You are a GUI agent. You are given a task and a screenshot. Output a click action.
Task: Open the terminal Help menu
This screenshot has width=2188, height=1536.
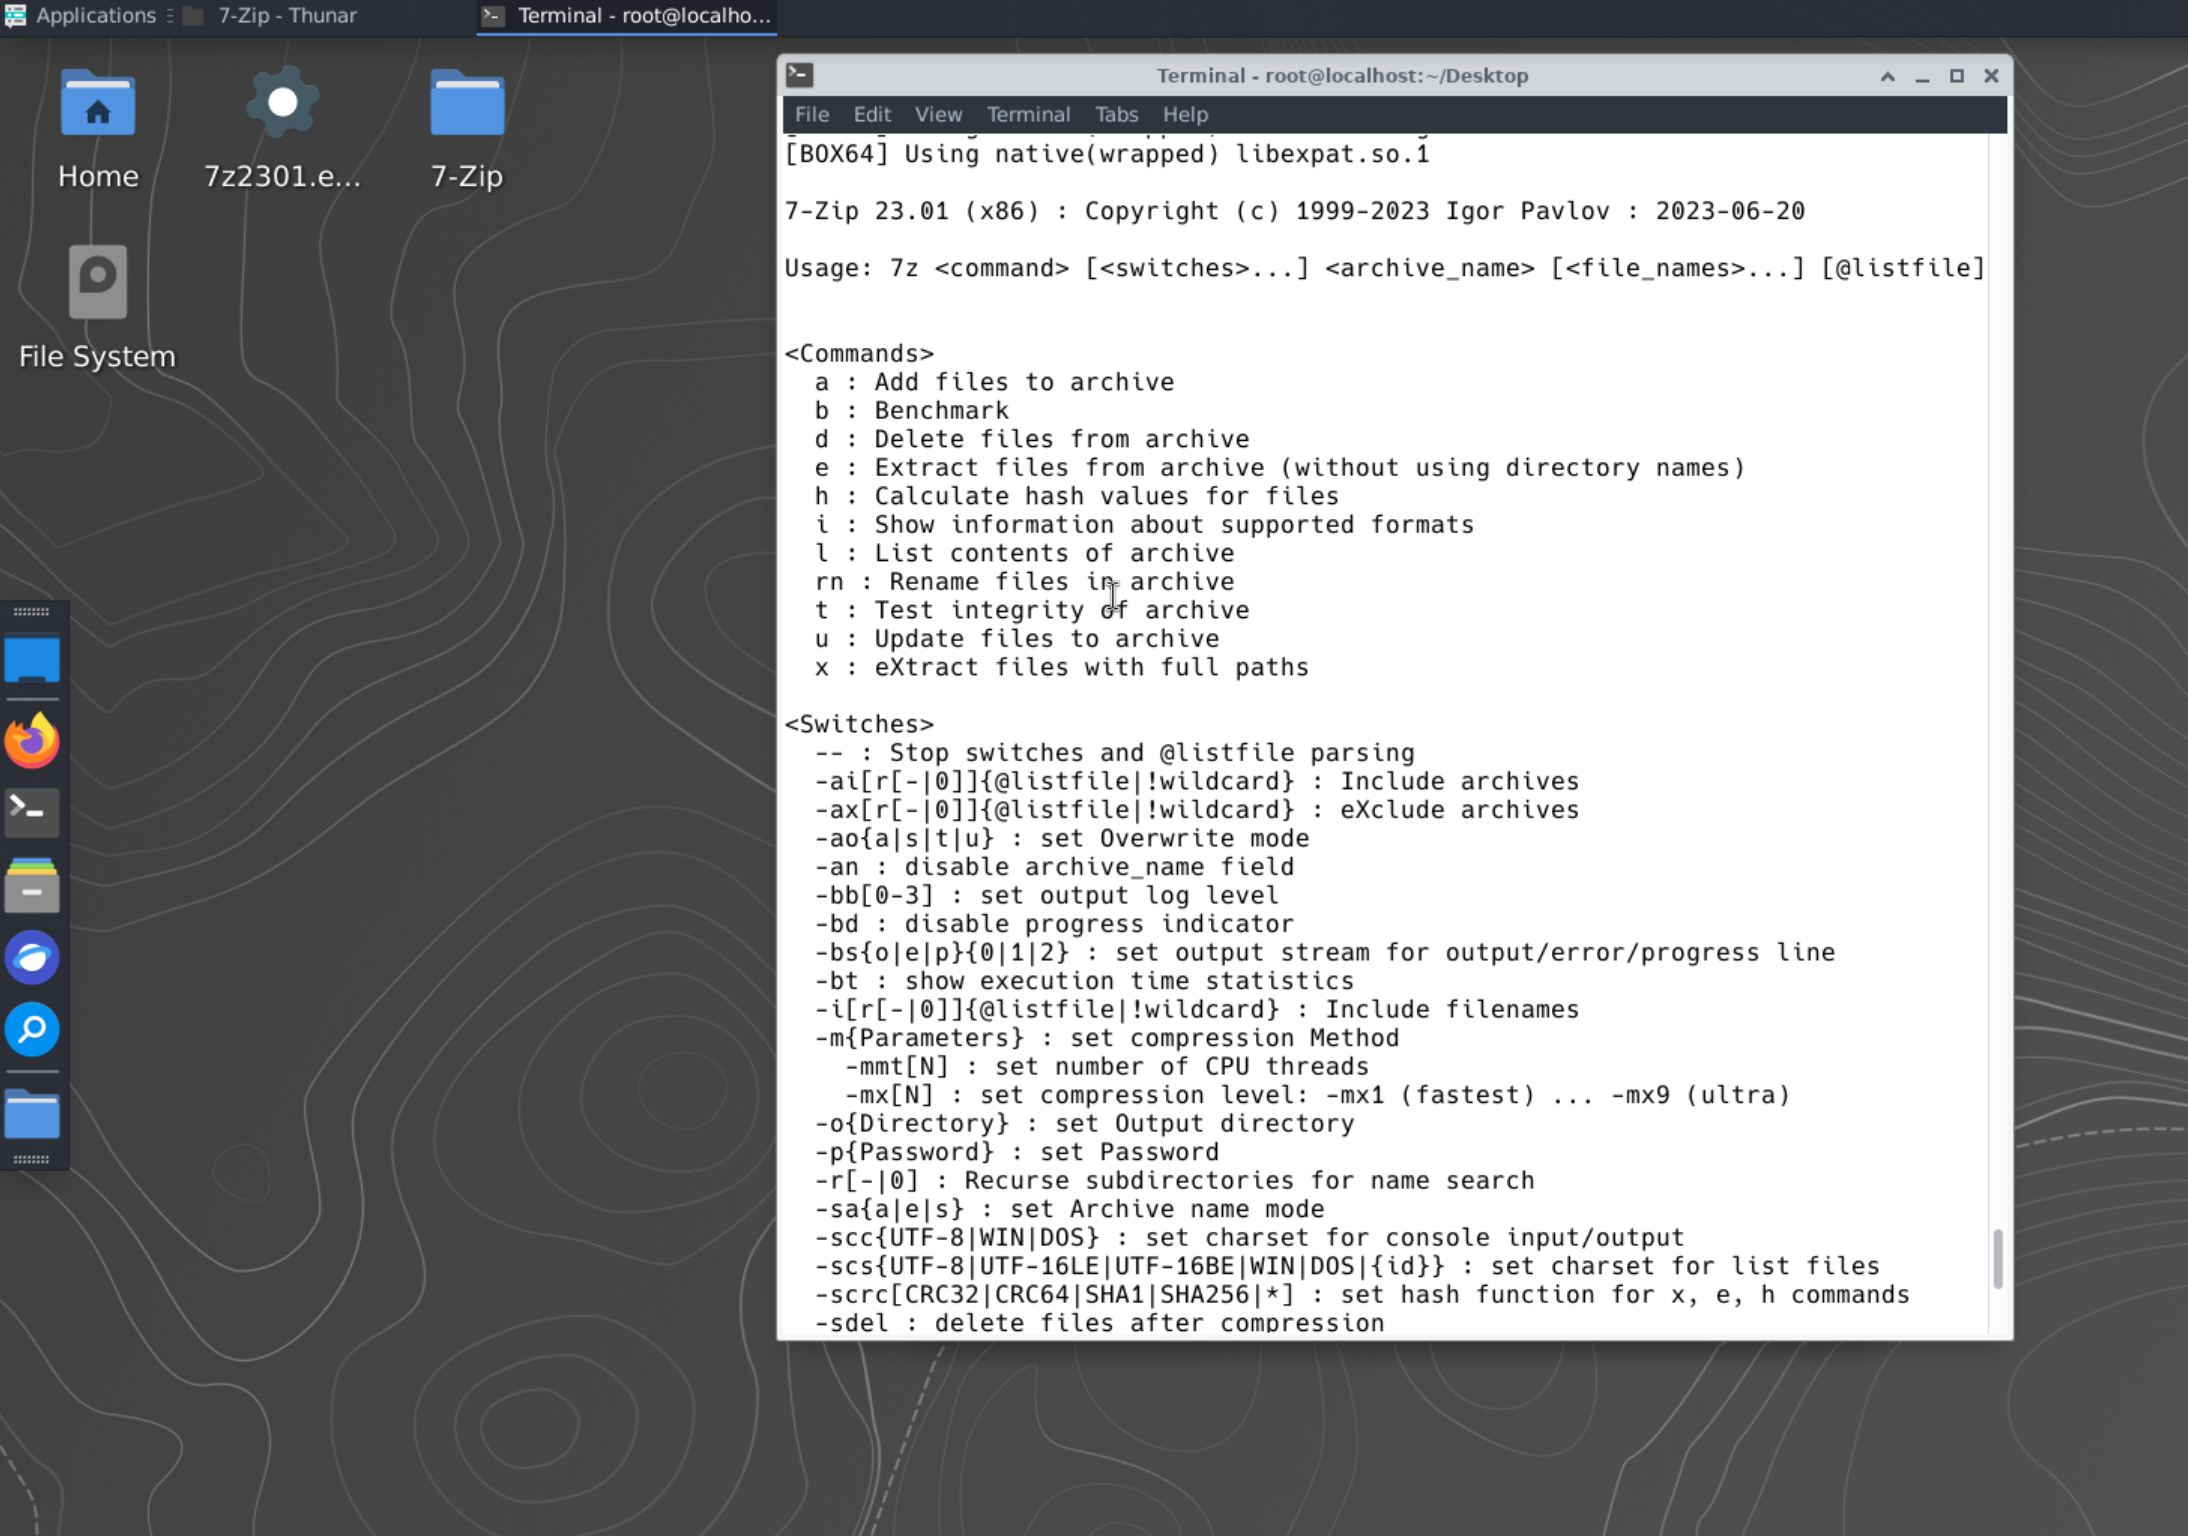[x=1184, y=115]
